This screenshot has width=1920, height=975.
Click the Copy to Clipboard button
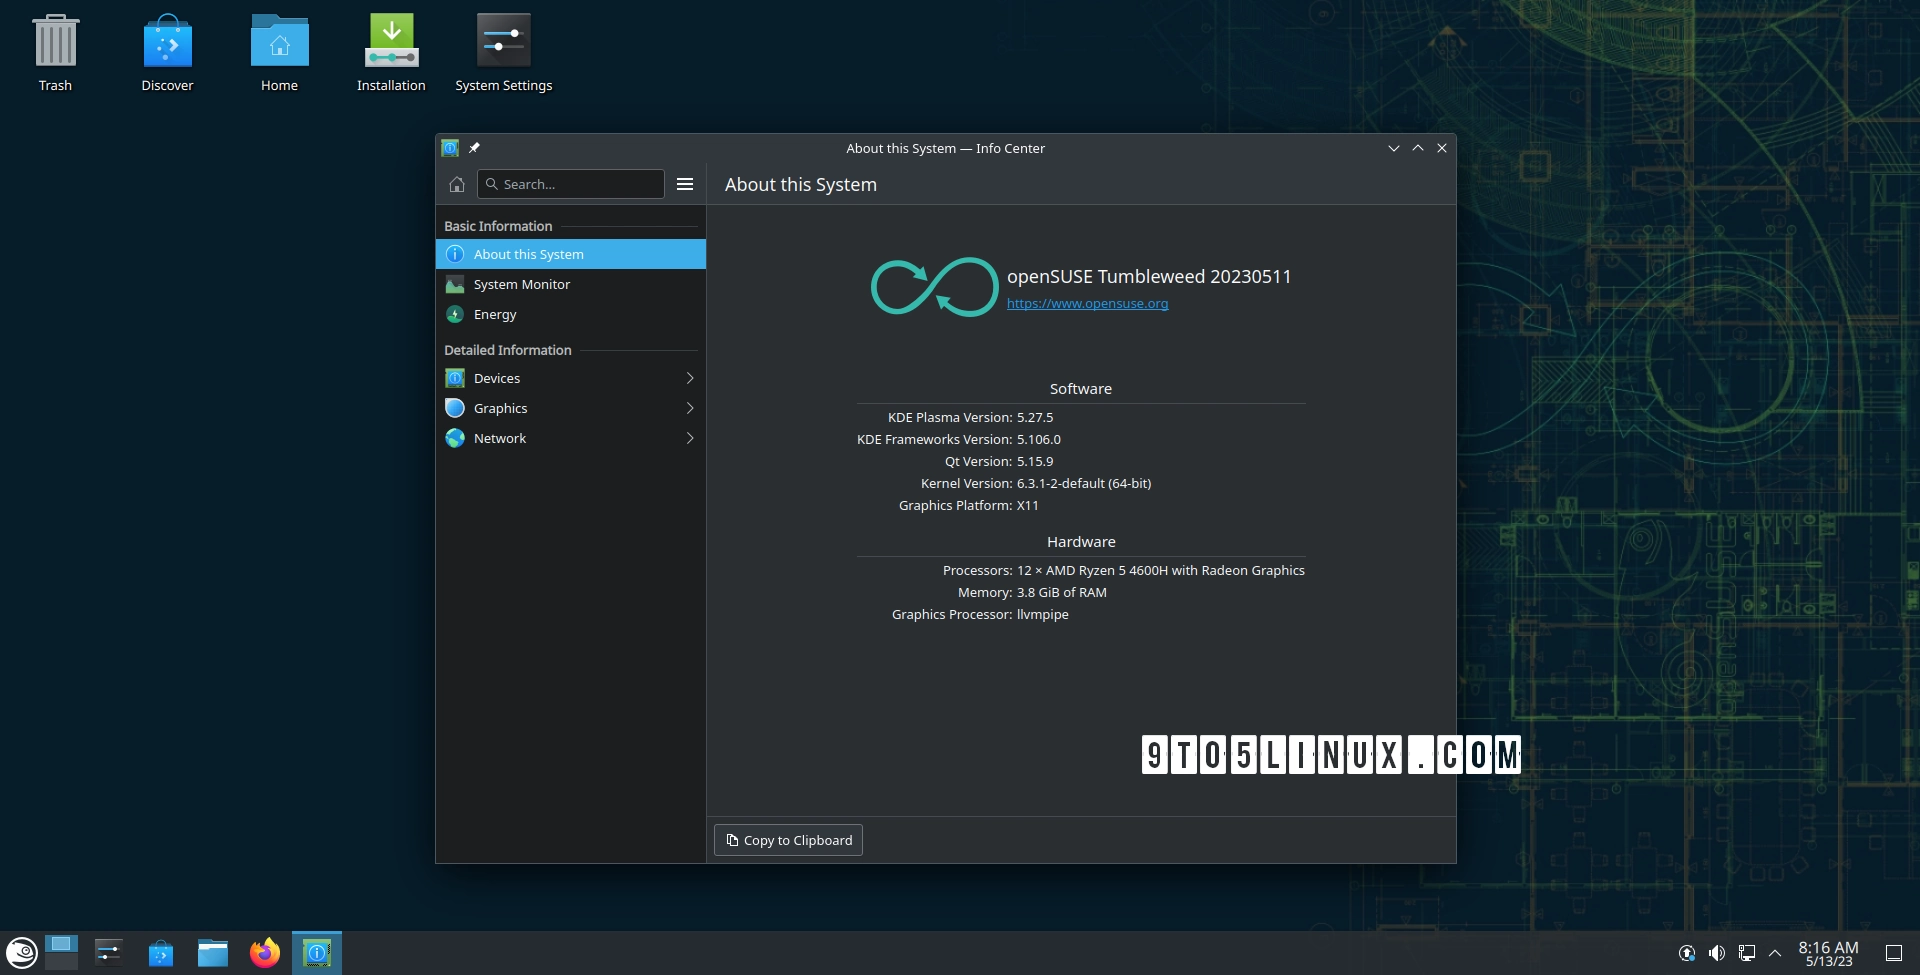tap(787, 840)
